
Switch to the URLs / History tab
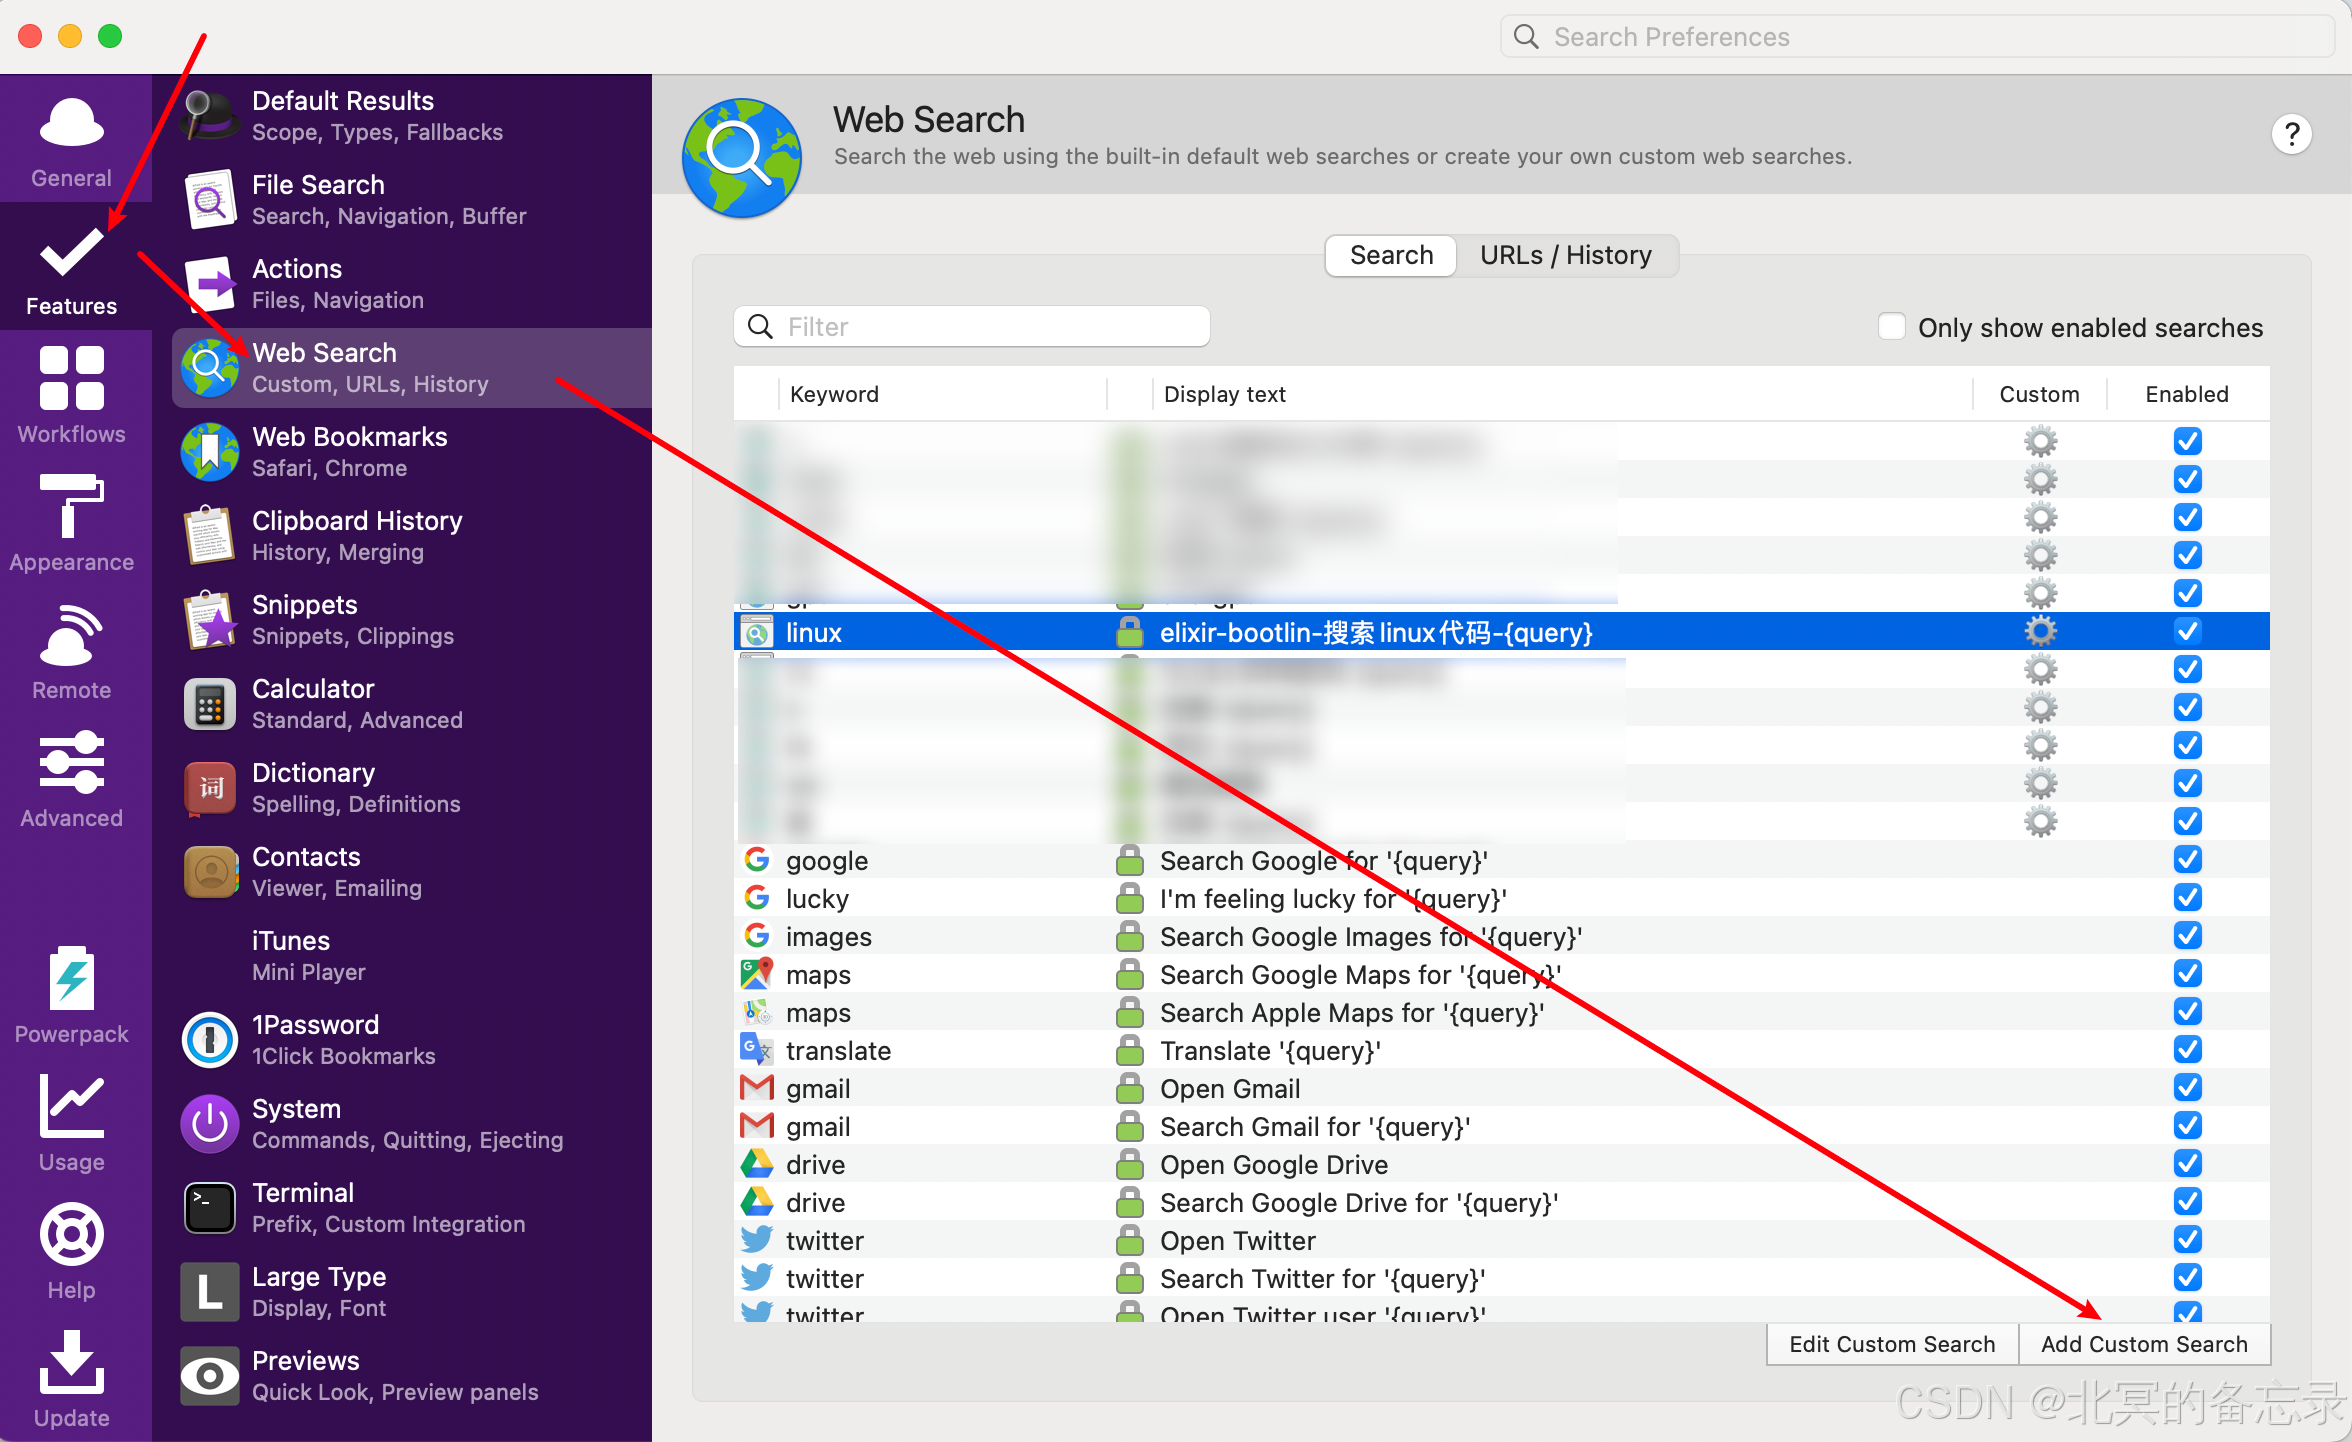[1566, 255]
